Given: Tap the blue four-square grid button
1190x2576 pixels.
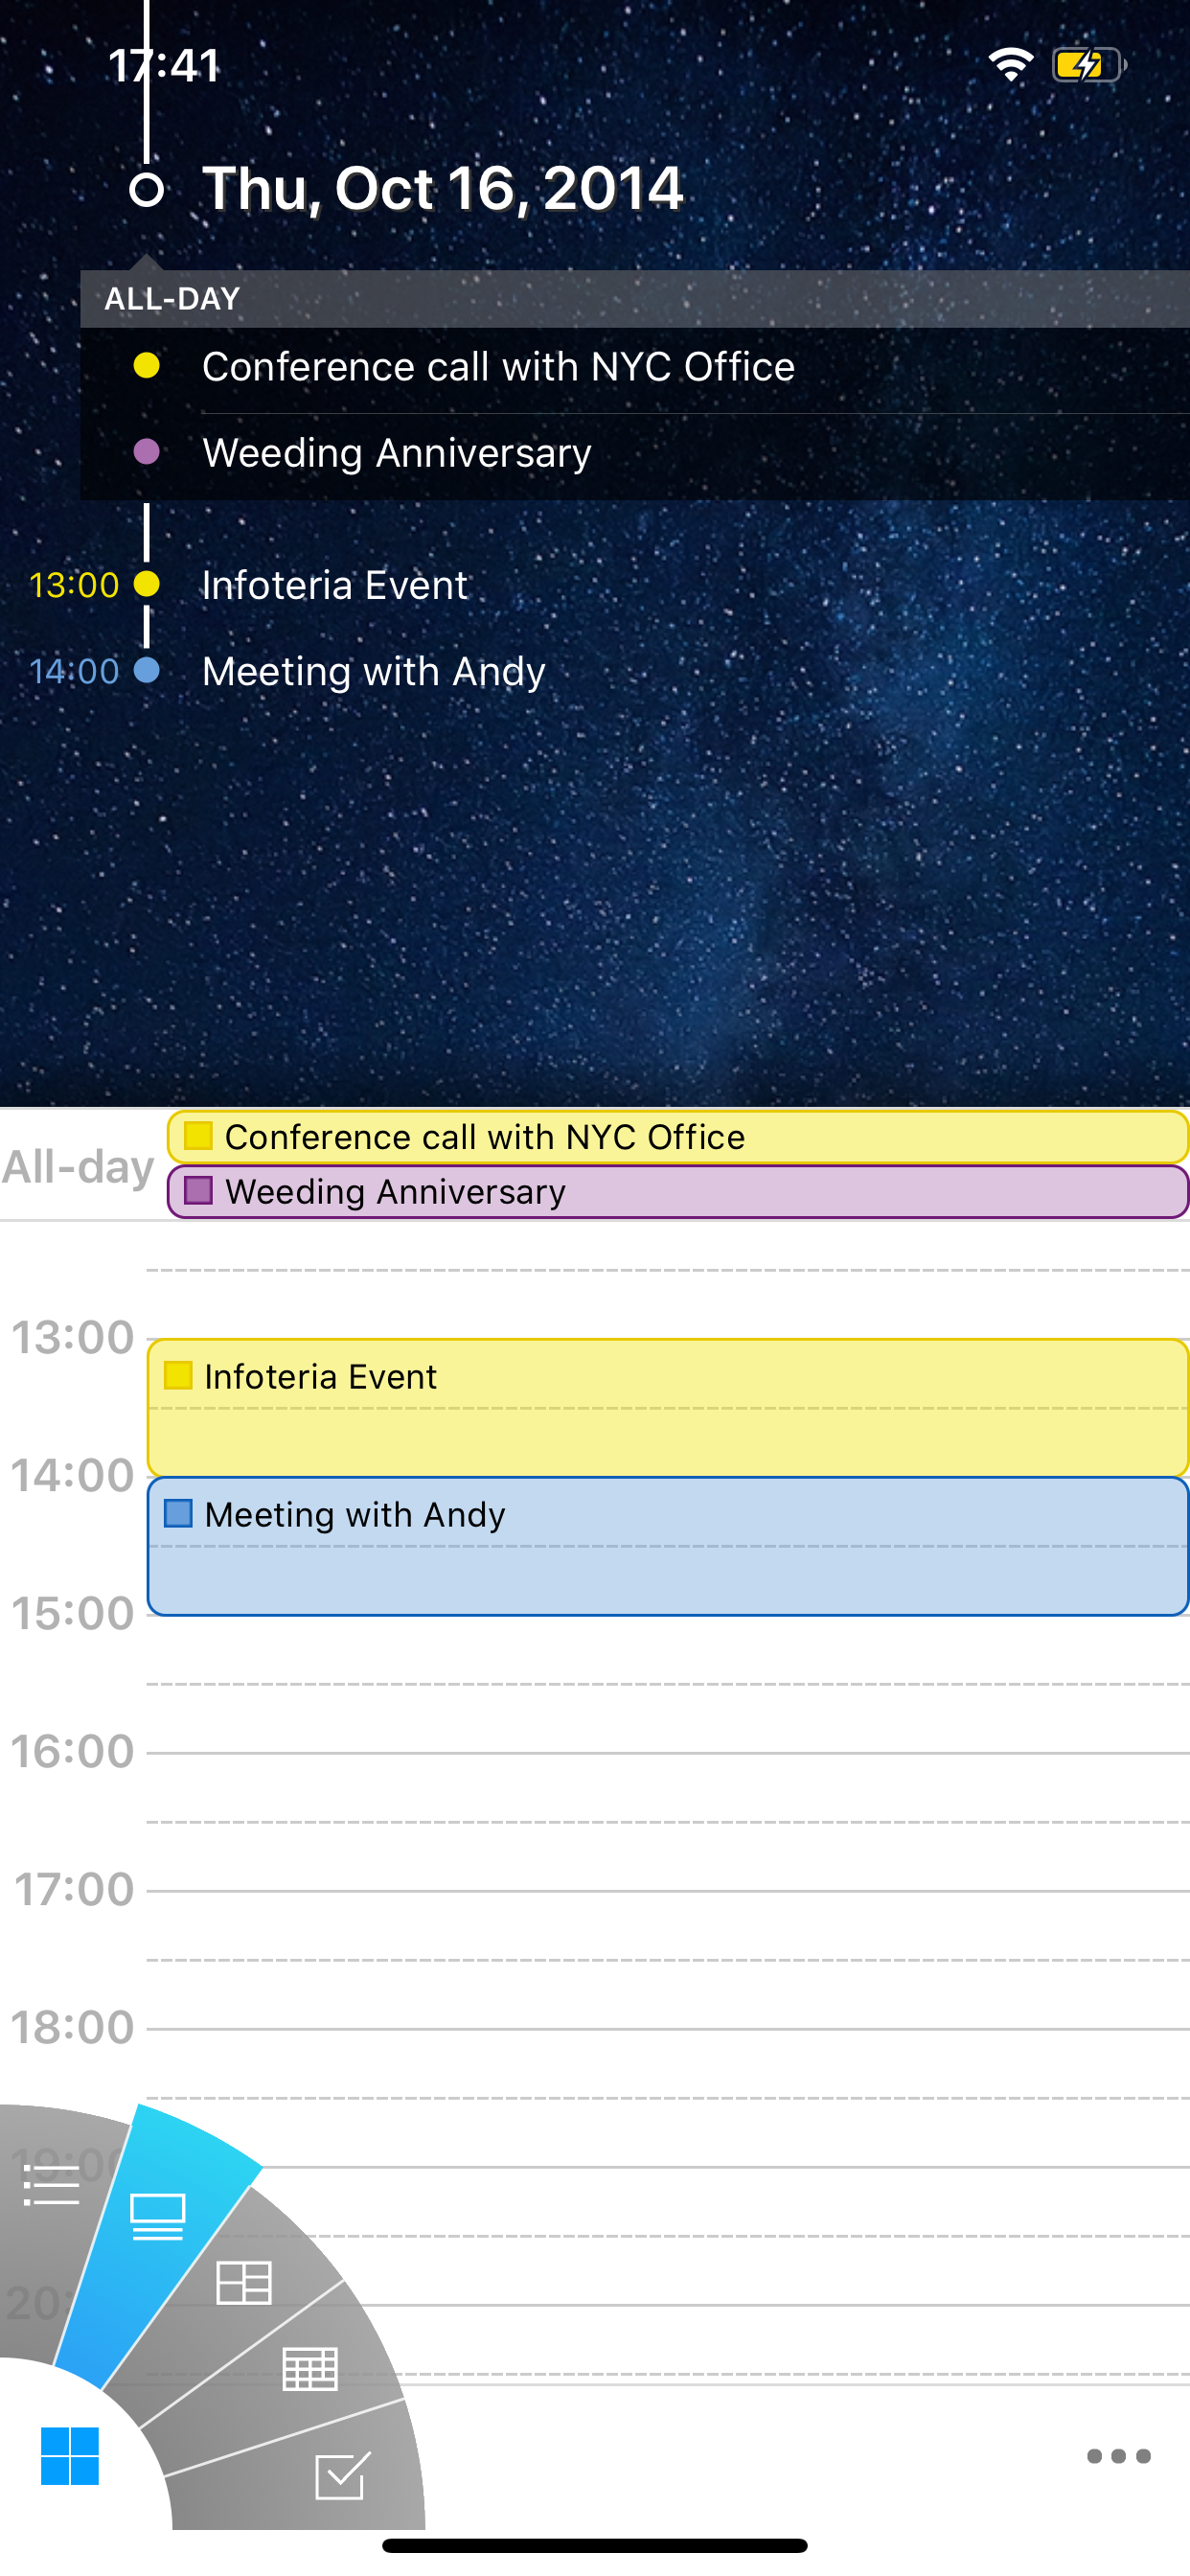Looking at the screenshot, I should 71,2457.
